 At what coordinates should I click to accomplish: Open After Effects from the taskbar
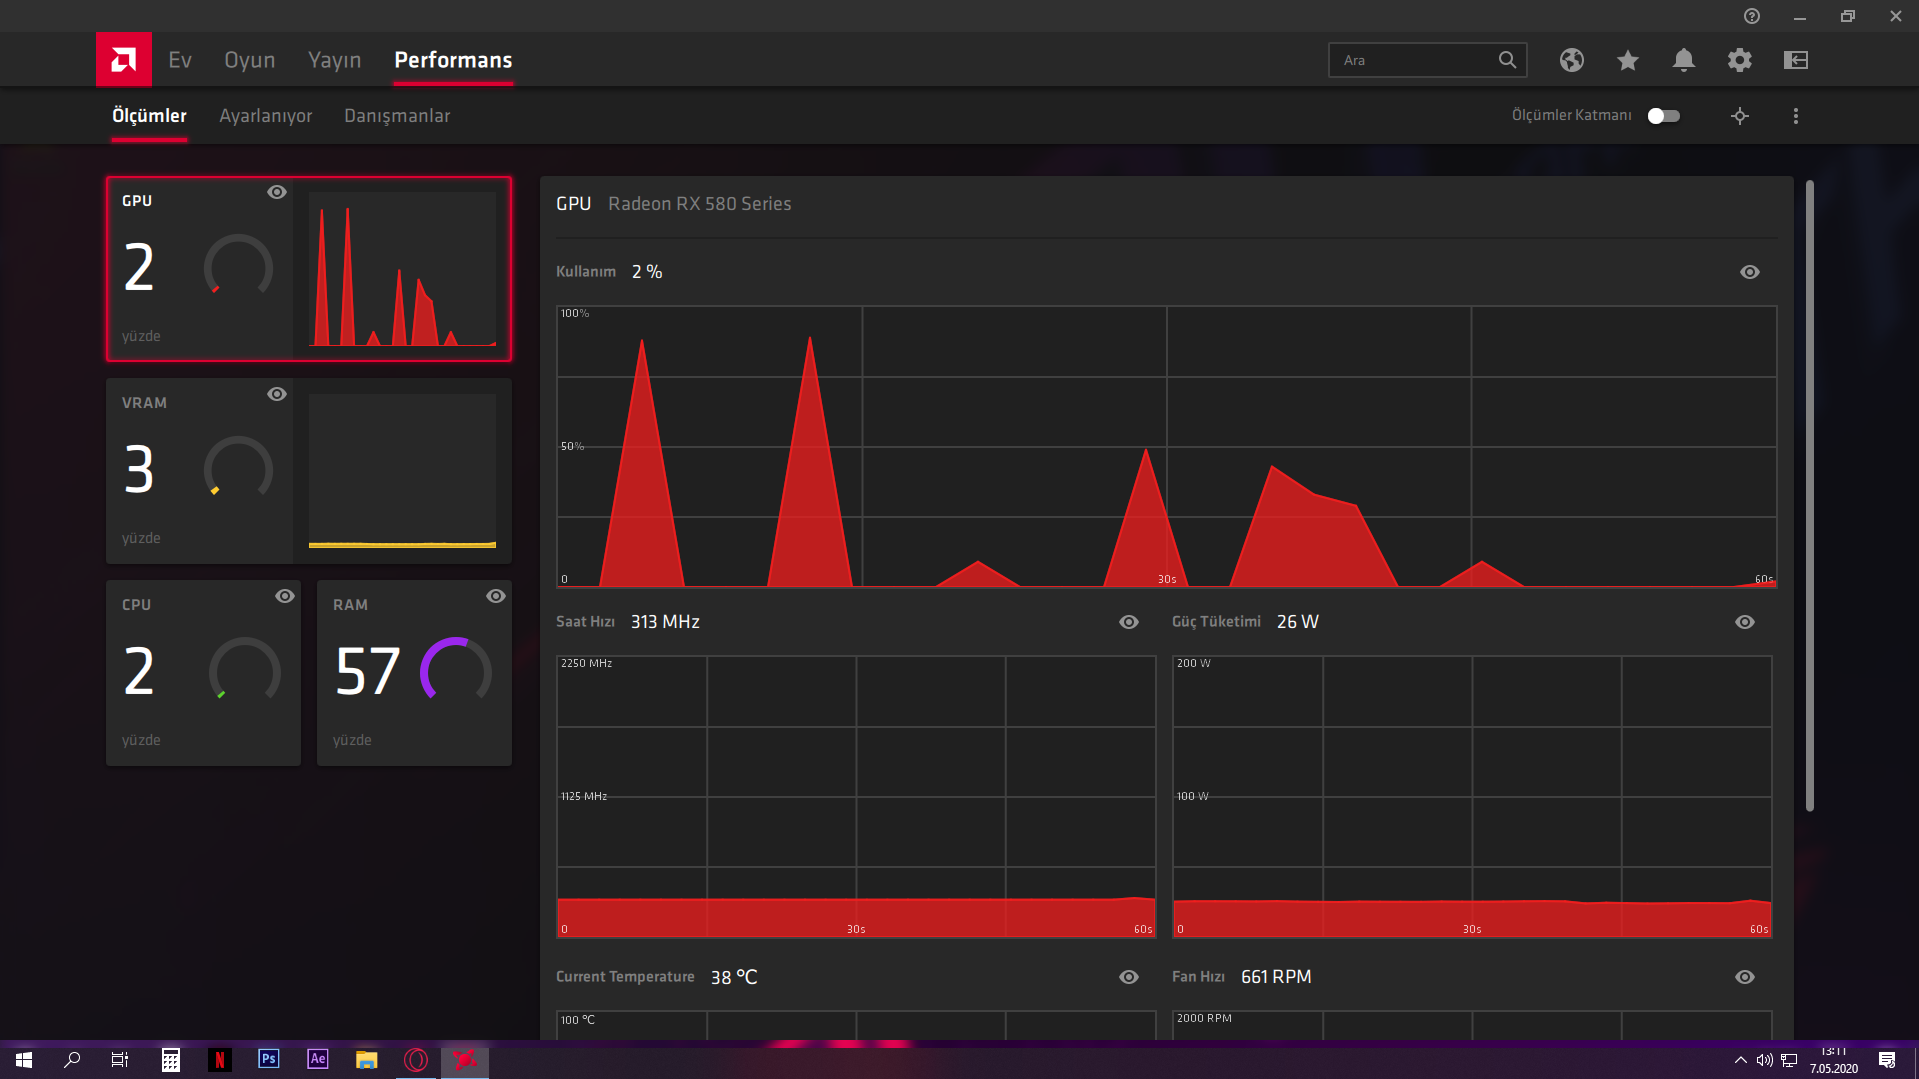coord(317,1059)
